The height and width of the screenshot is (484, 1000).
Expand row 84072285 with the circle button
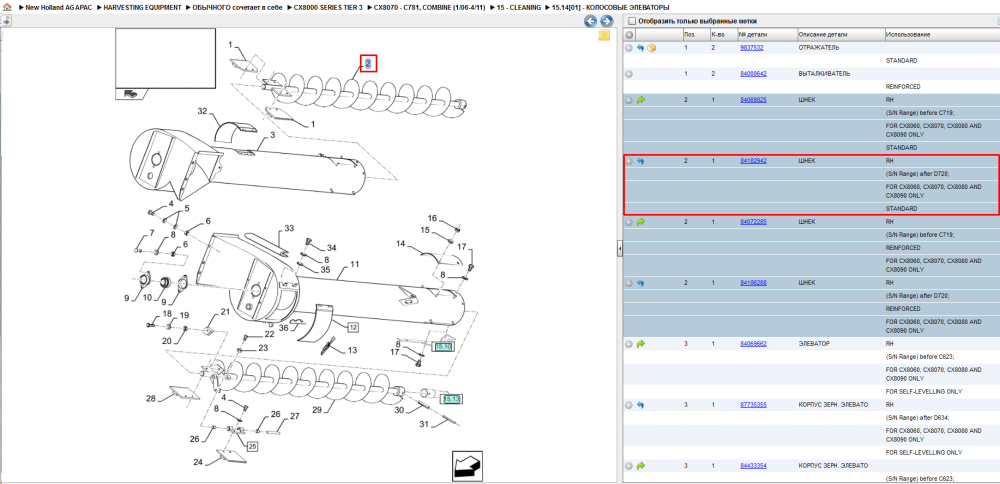click(x=629, y=222)
